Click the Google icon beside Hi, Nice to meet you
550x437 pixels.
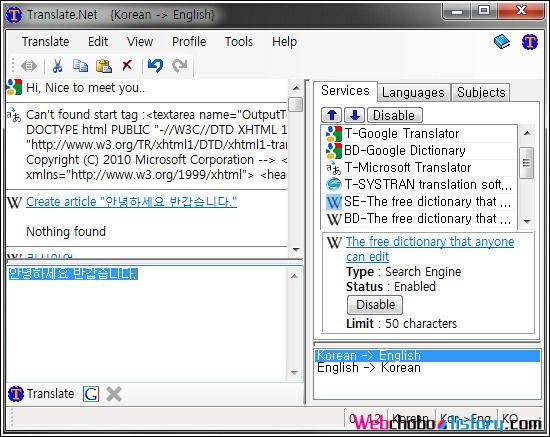tap(14, 87)
